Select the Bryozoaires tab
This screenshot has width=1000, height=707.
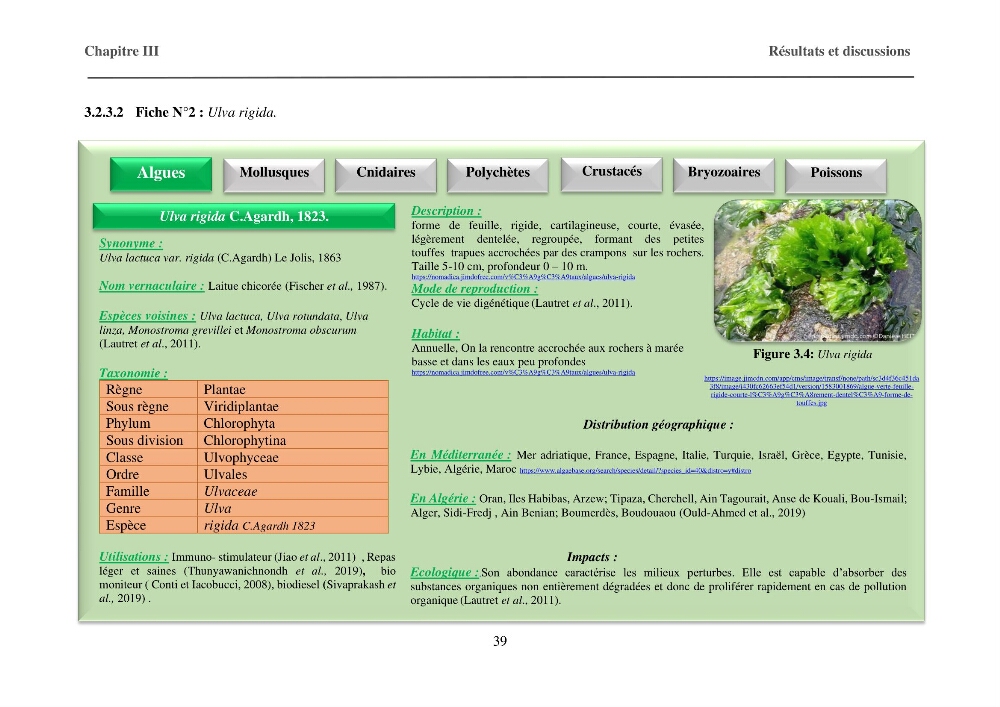tap(724, 175)
